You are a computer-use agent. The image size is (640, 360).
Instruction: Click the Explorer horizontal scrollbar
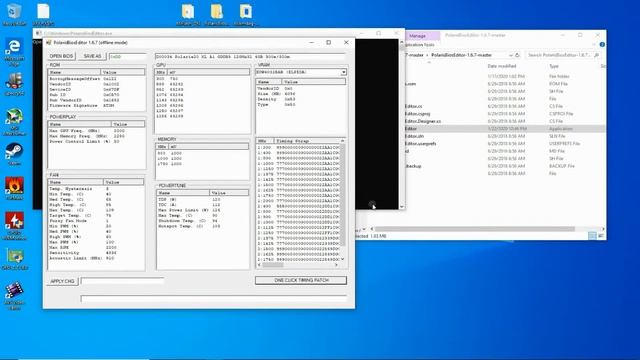[475, 229]
